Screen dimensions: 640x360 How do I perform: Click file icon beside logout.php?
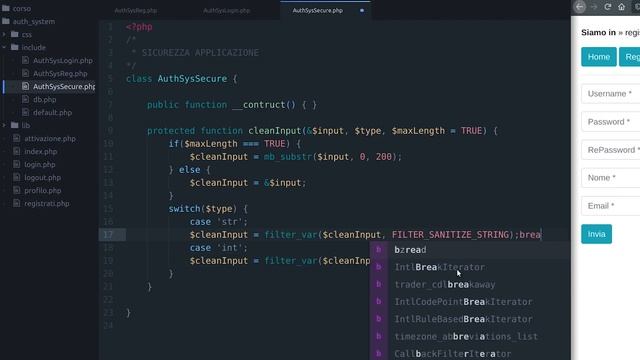point(16,178)
